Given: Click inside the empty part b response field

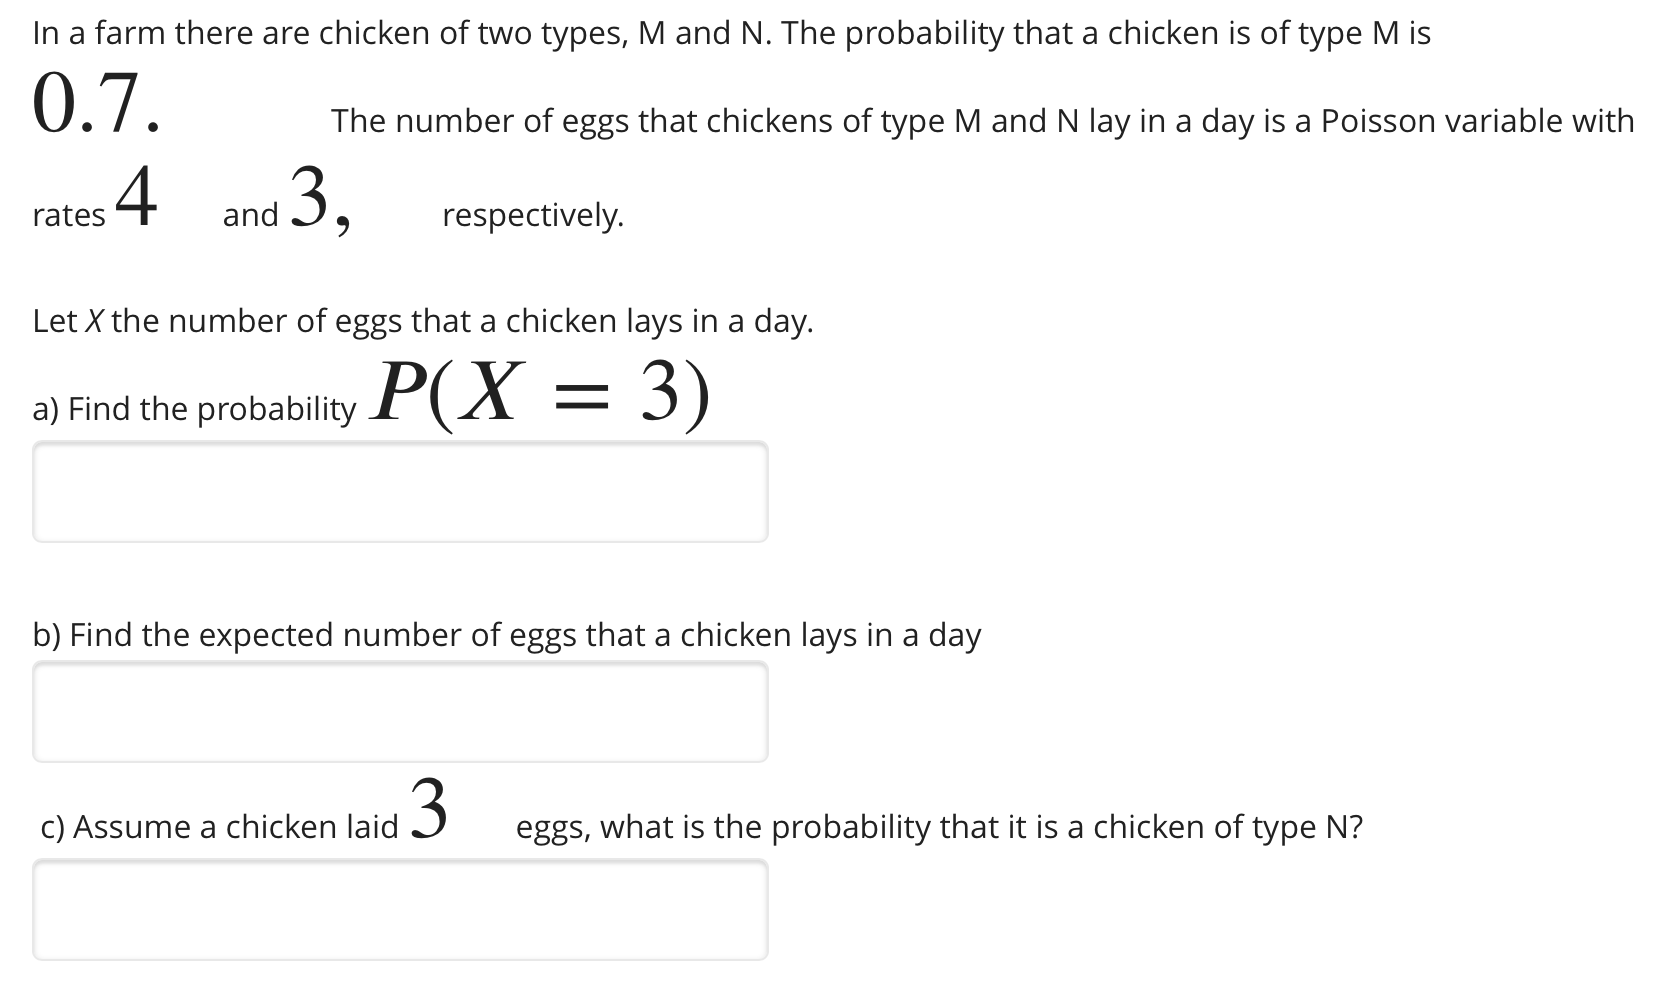Looking at the screenshot, I should coord(400,712).
